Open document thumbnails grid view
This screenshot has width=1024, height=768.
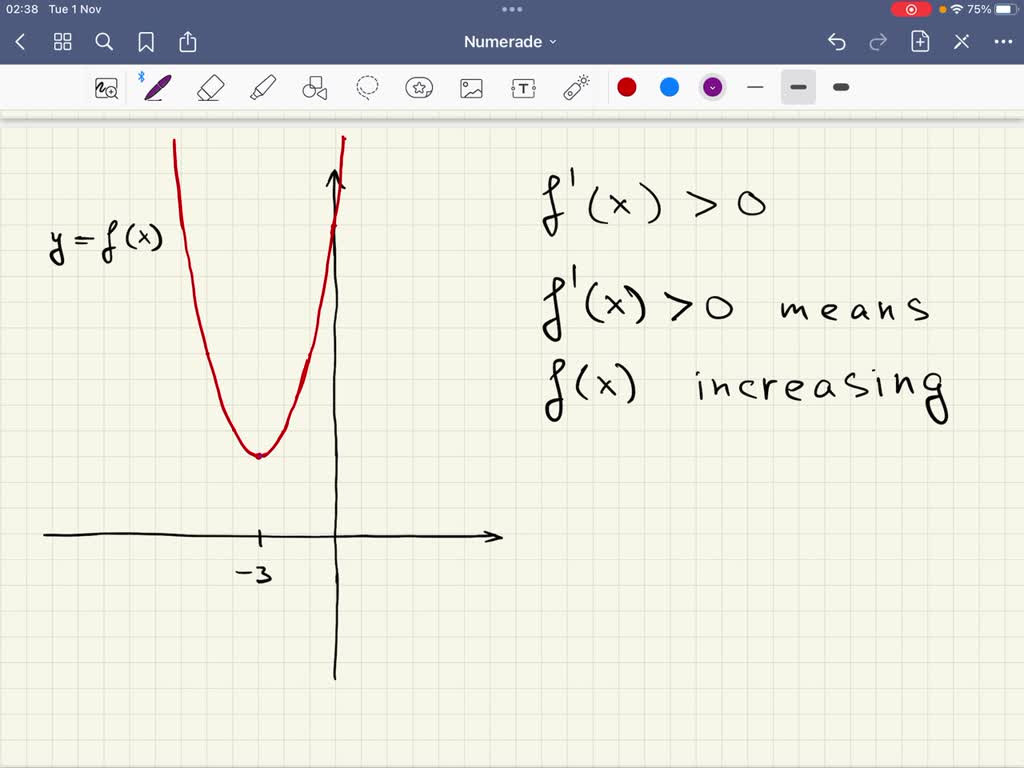point(62,42)
